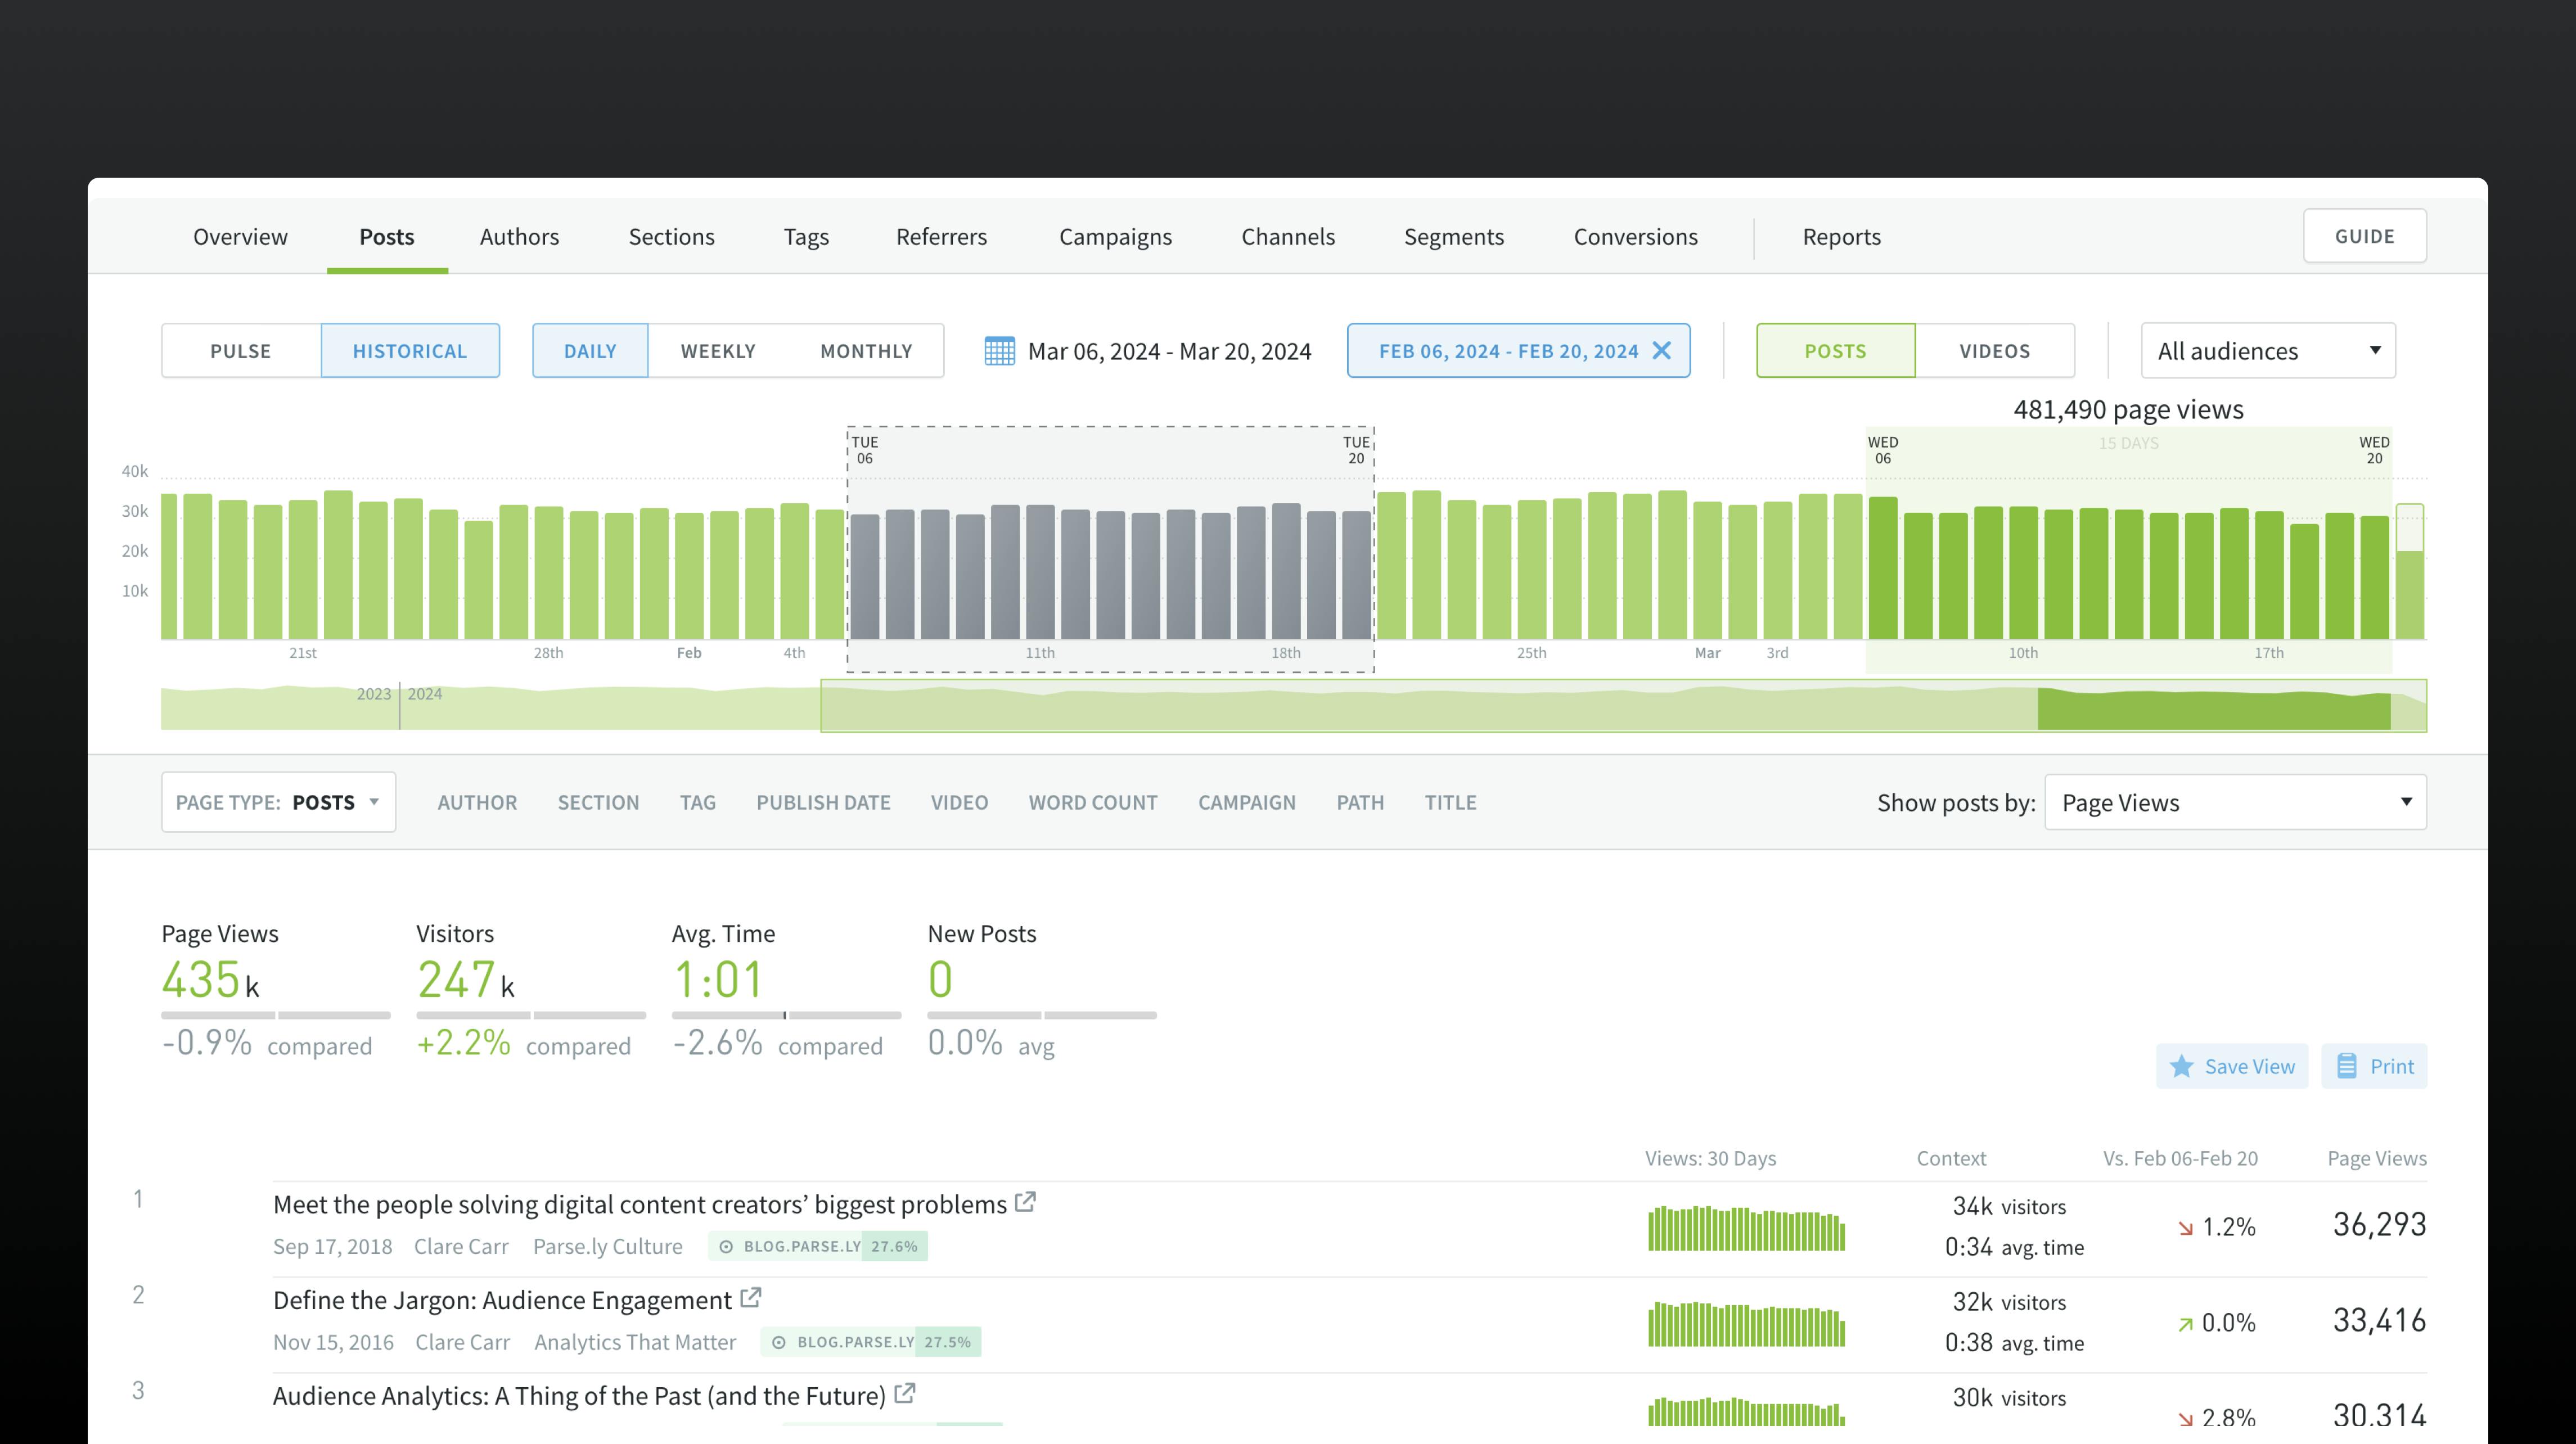Image resolution: width=2576 pixels, height=1444 pixels.
Task: Go to the Campaigns tab
Action: (1115, 237)
